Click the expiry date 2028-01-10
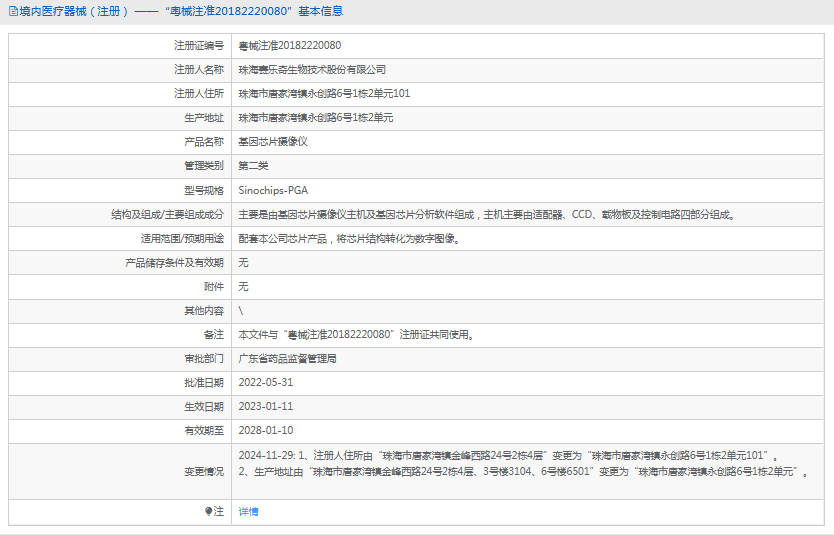The image size is (834, 535). click(x=265, y=430)
